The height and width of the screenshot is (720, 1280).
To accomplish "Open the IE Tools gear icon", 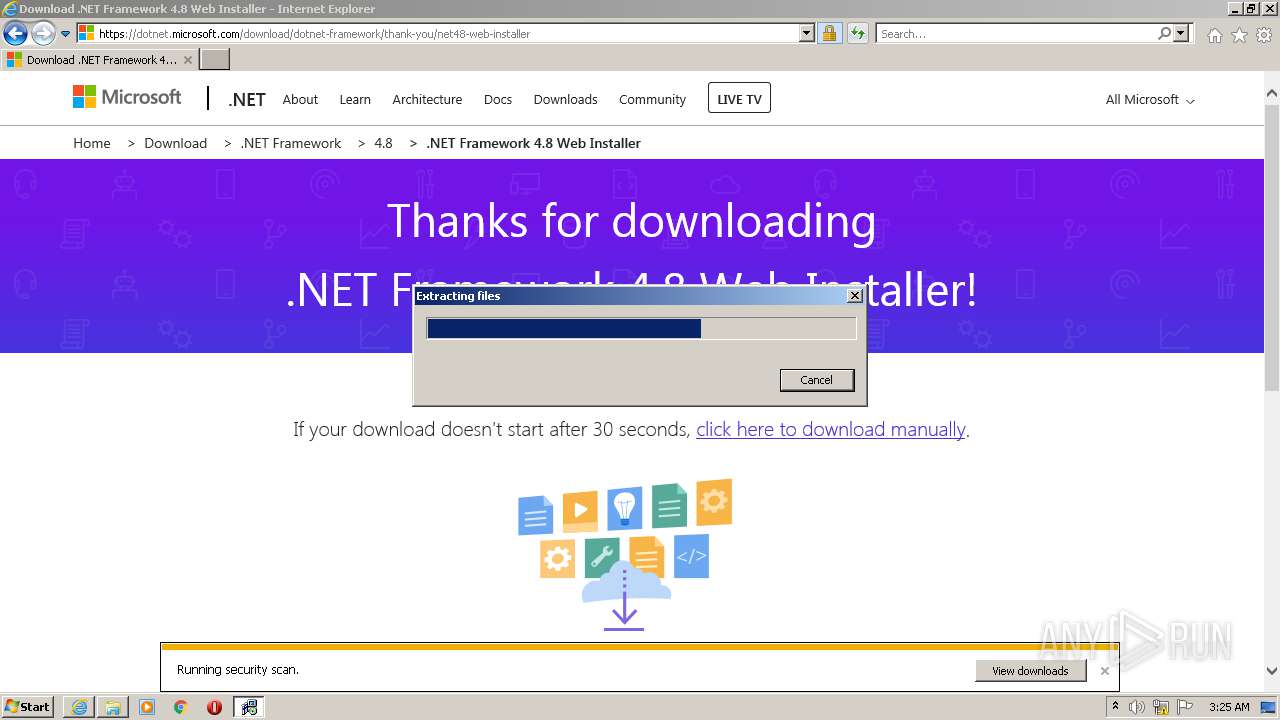I will pos(1264,35).
